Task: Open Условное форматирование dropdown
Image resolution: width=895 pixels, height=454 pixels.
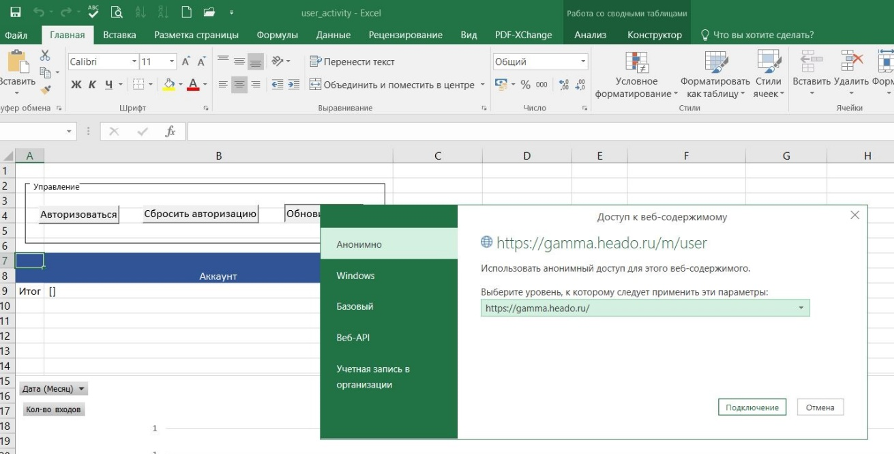Action: coord(636,74)
